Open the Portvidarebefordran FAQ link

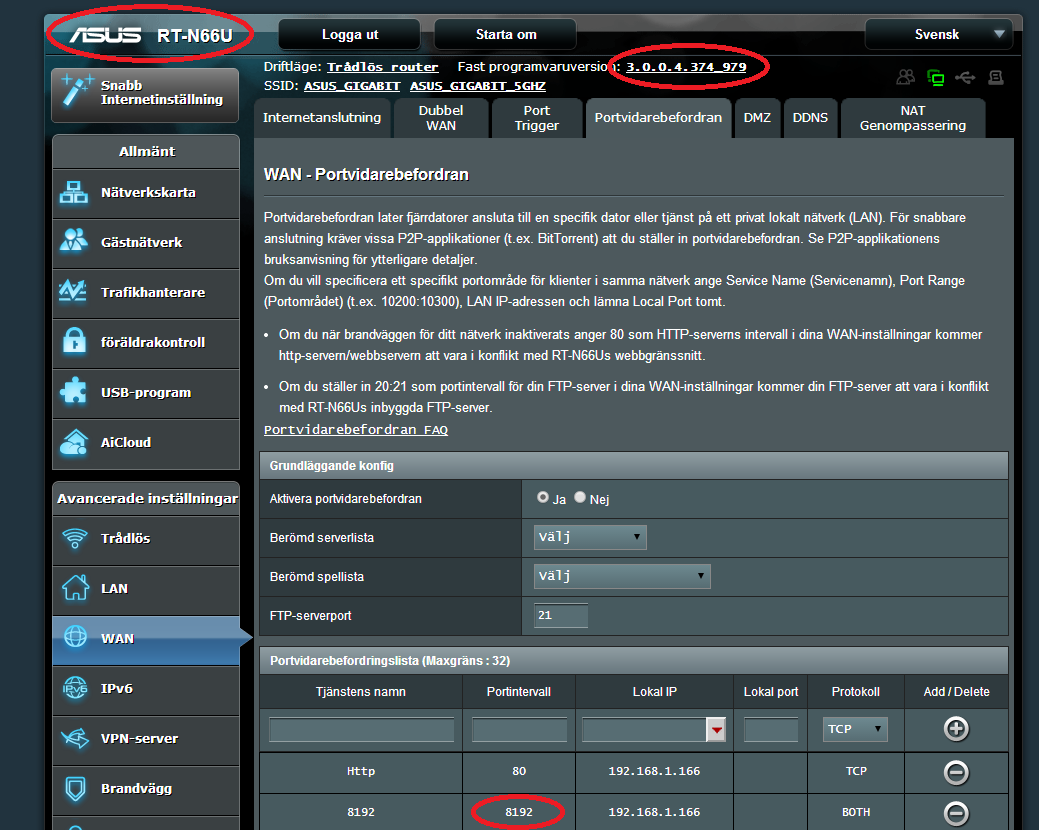(356, 430)
